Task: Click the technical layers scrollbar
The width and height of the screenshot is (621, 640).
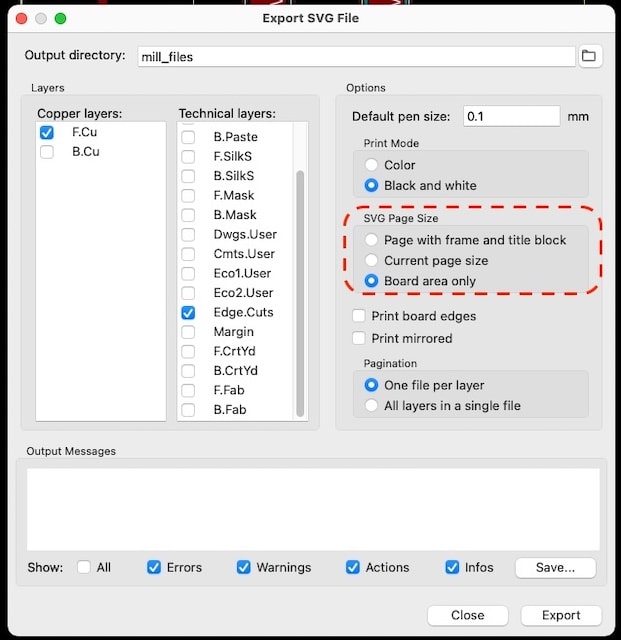Action: [300, 293]
